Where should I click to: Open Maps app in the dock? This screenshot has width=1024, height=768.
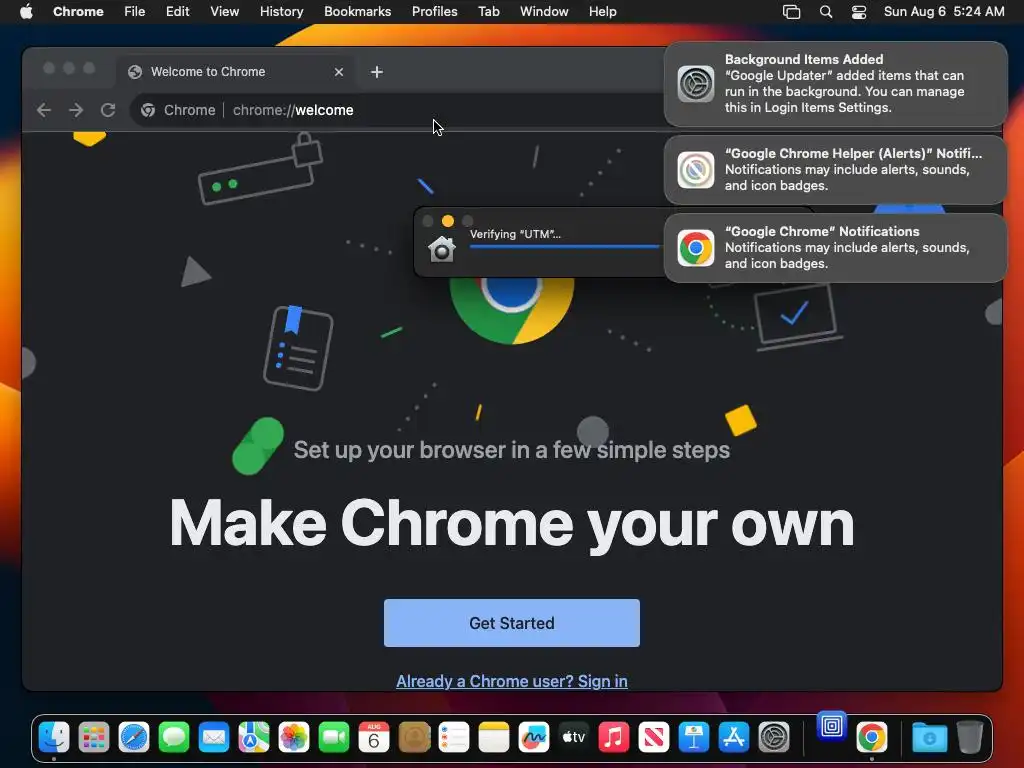(254, 737)
